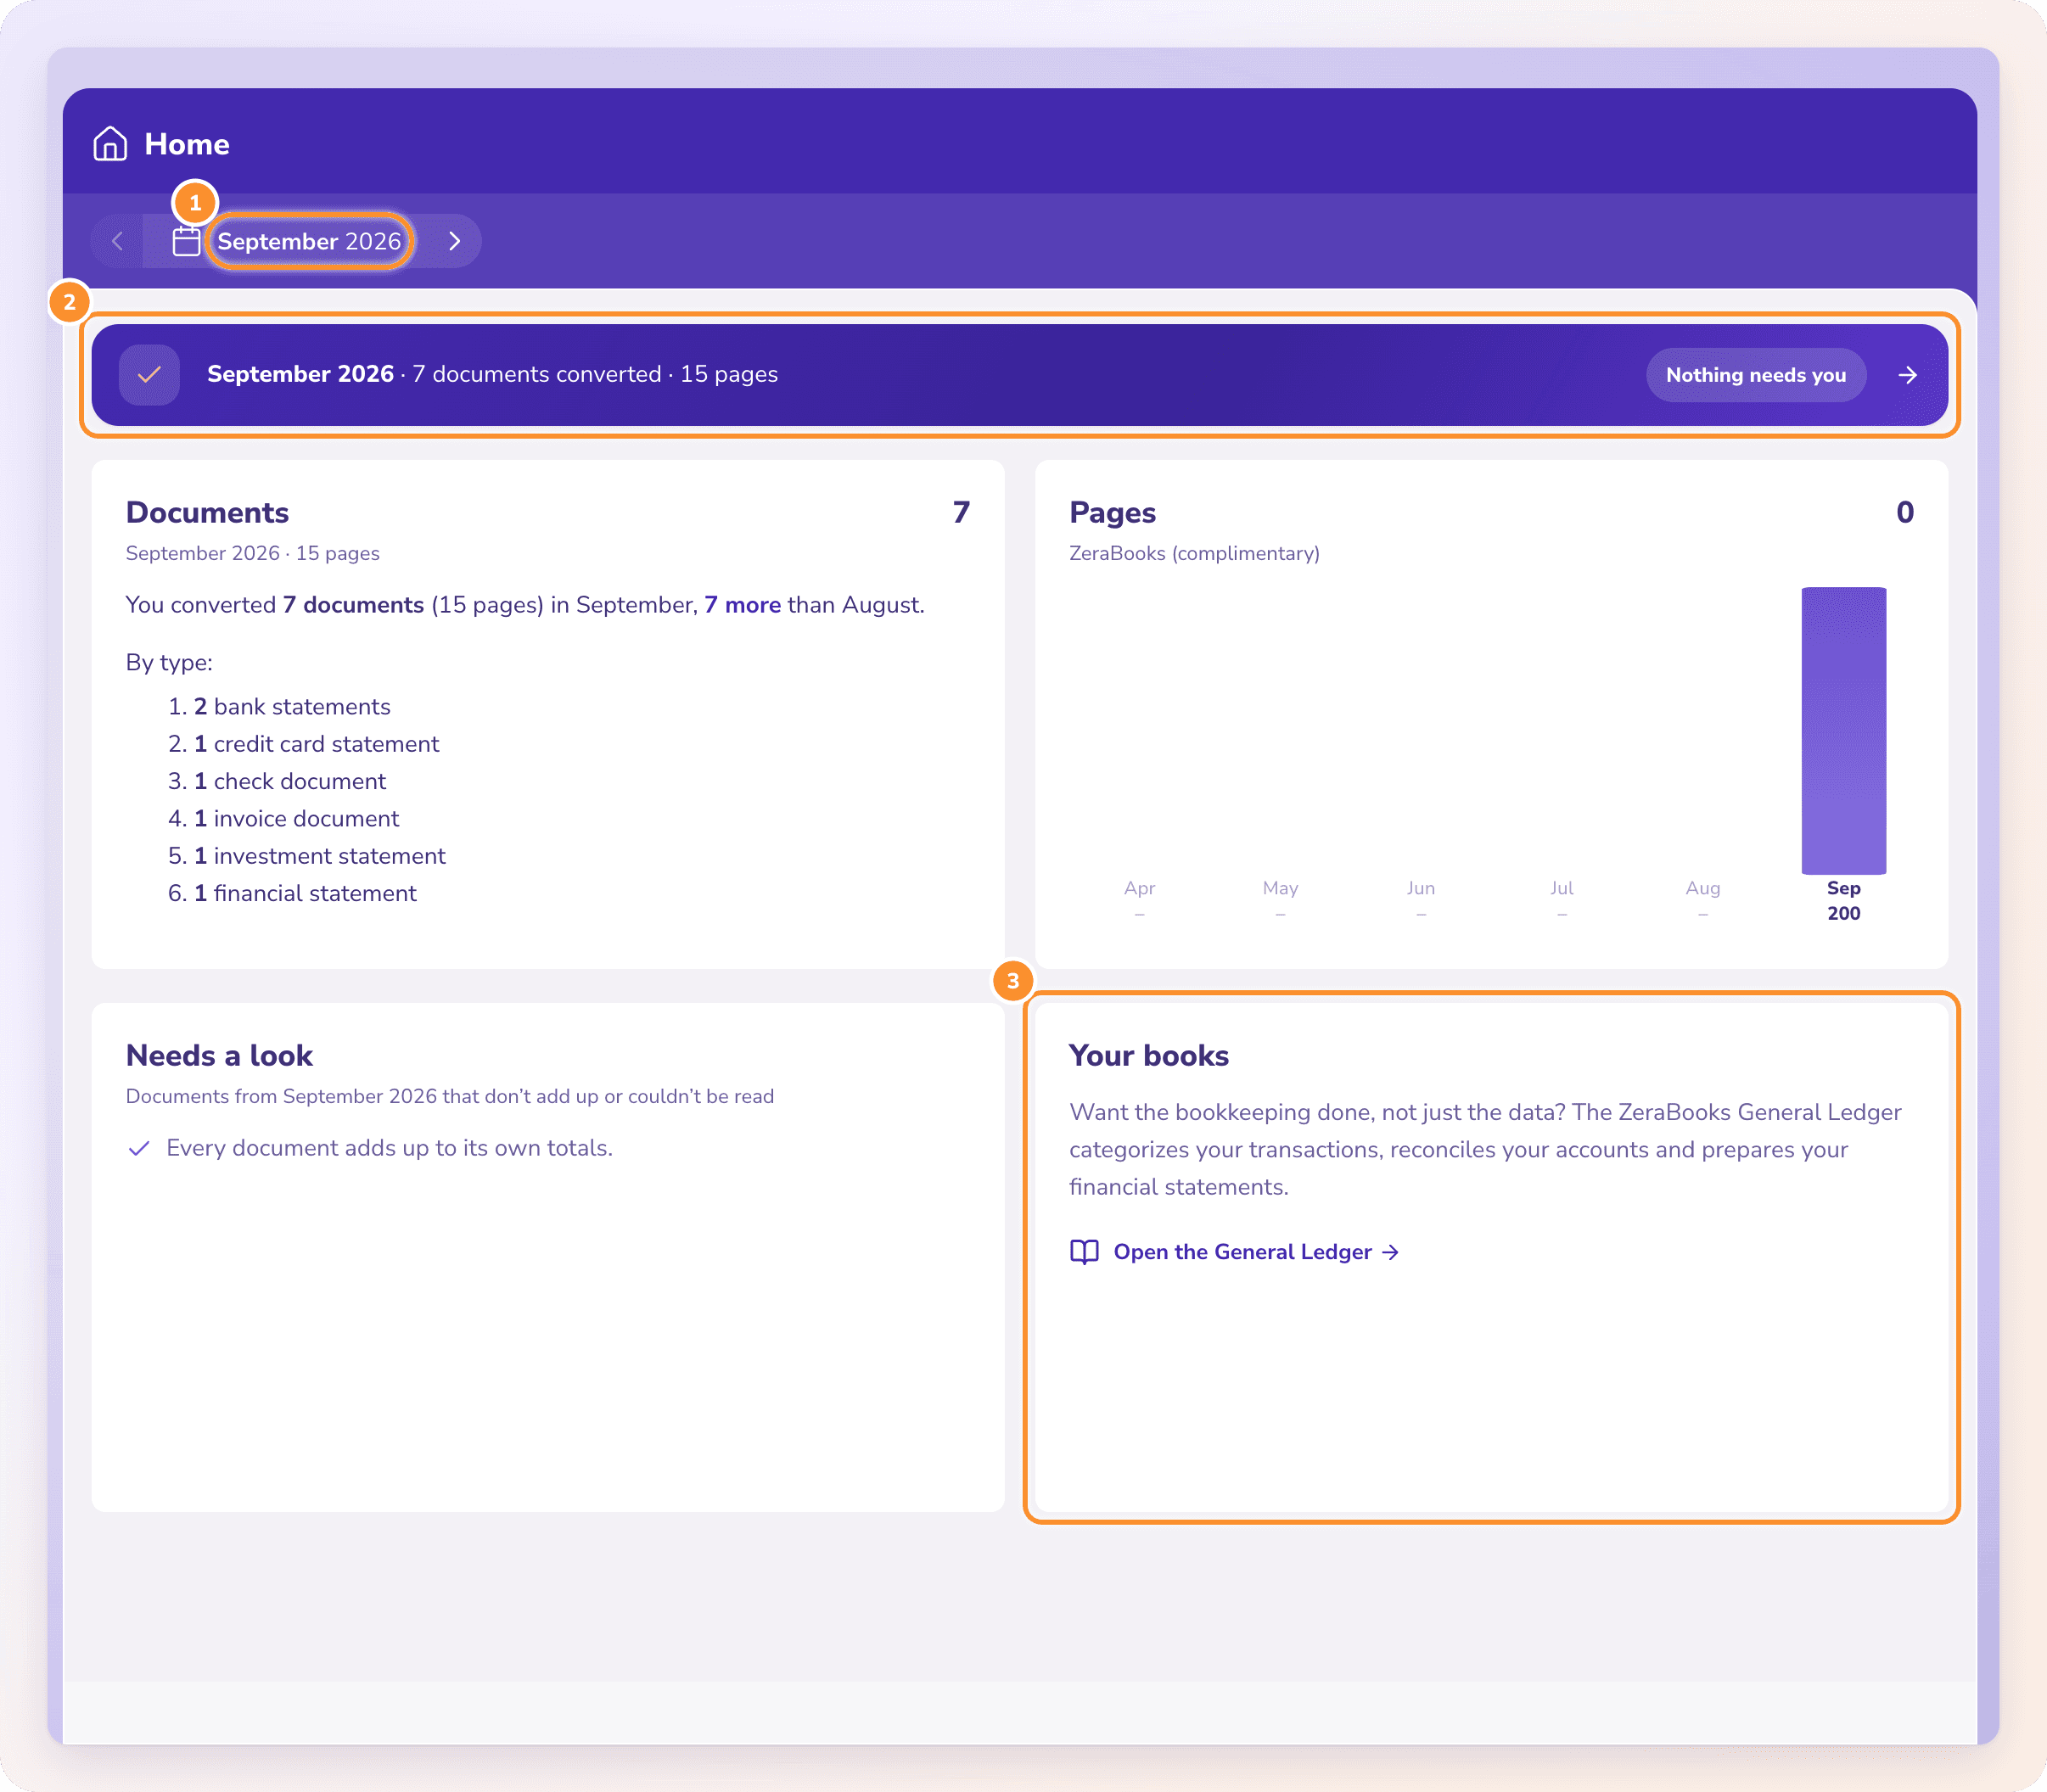The height and width of the screenshot is (1792, 2047).
Task: Click the 'Nothing needs you' pill button
Action: [x=1755, y=375]
